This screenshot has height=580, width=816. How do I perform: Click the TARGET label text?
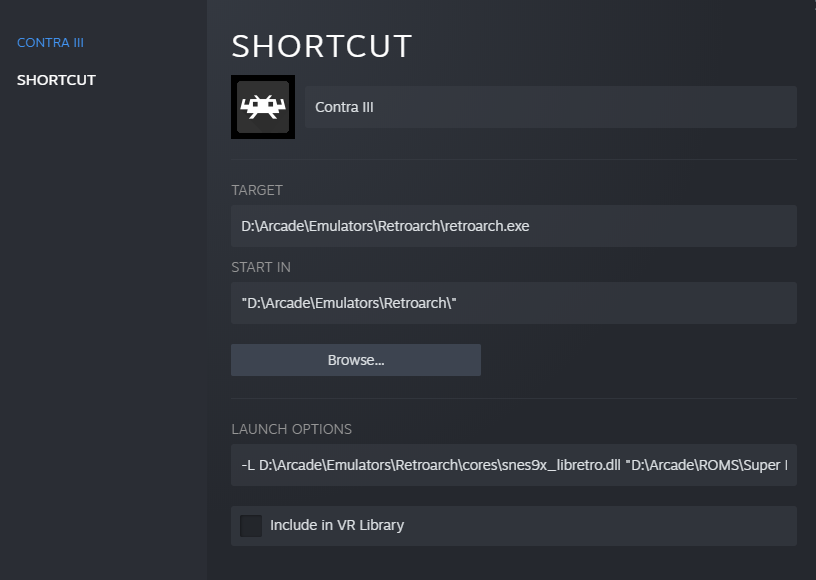(x=257, y=190)
